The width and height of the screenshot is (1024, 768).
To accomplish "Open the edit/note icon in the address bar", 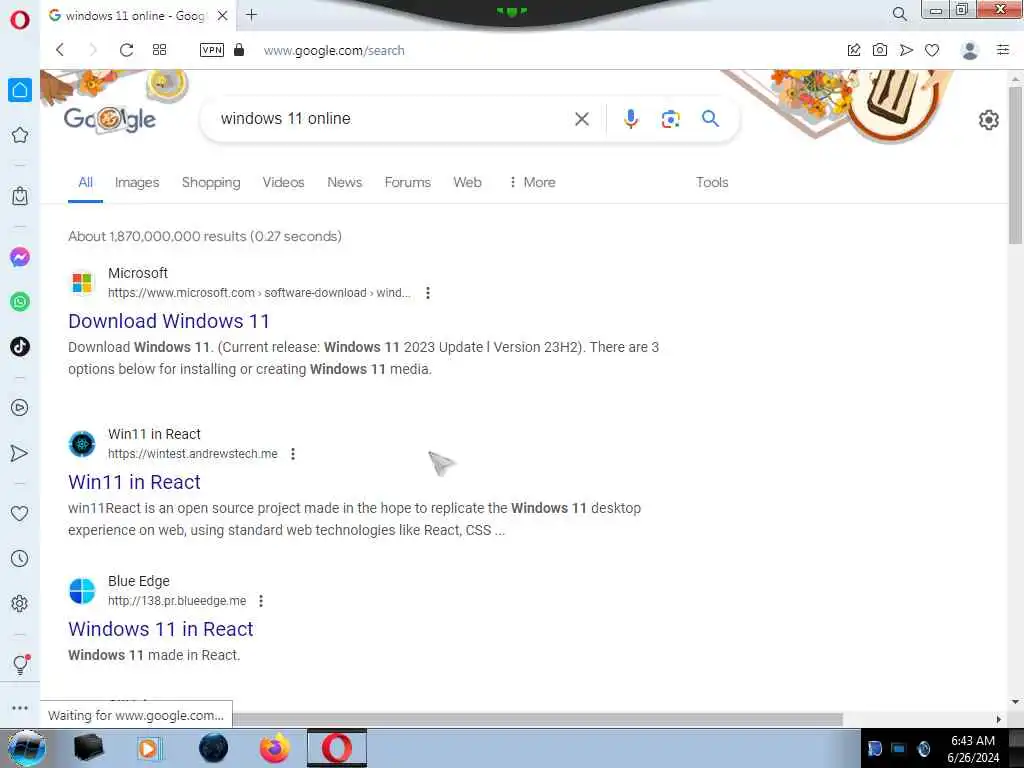I will pyautogui.click(x=854, y=50).
